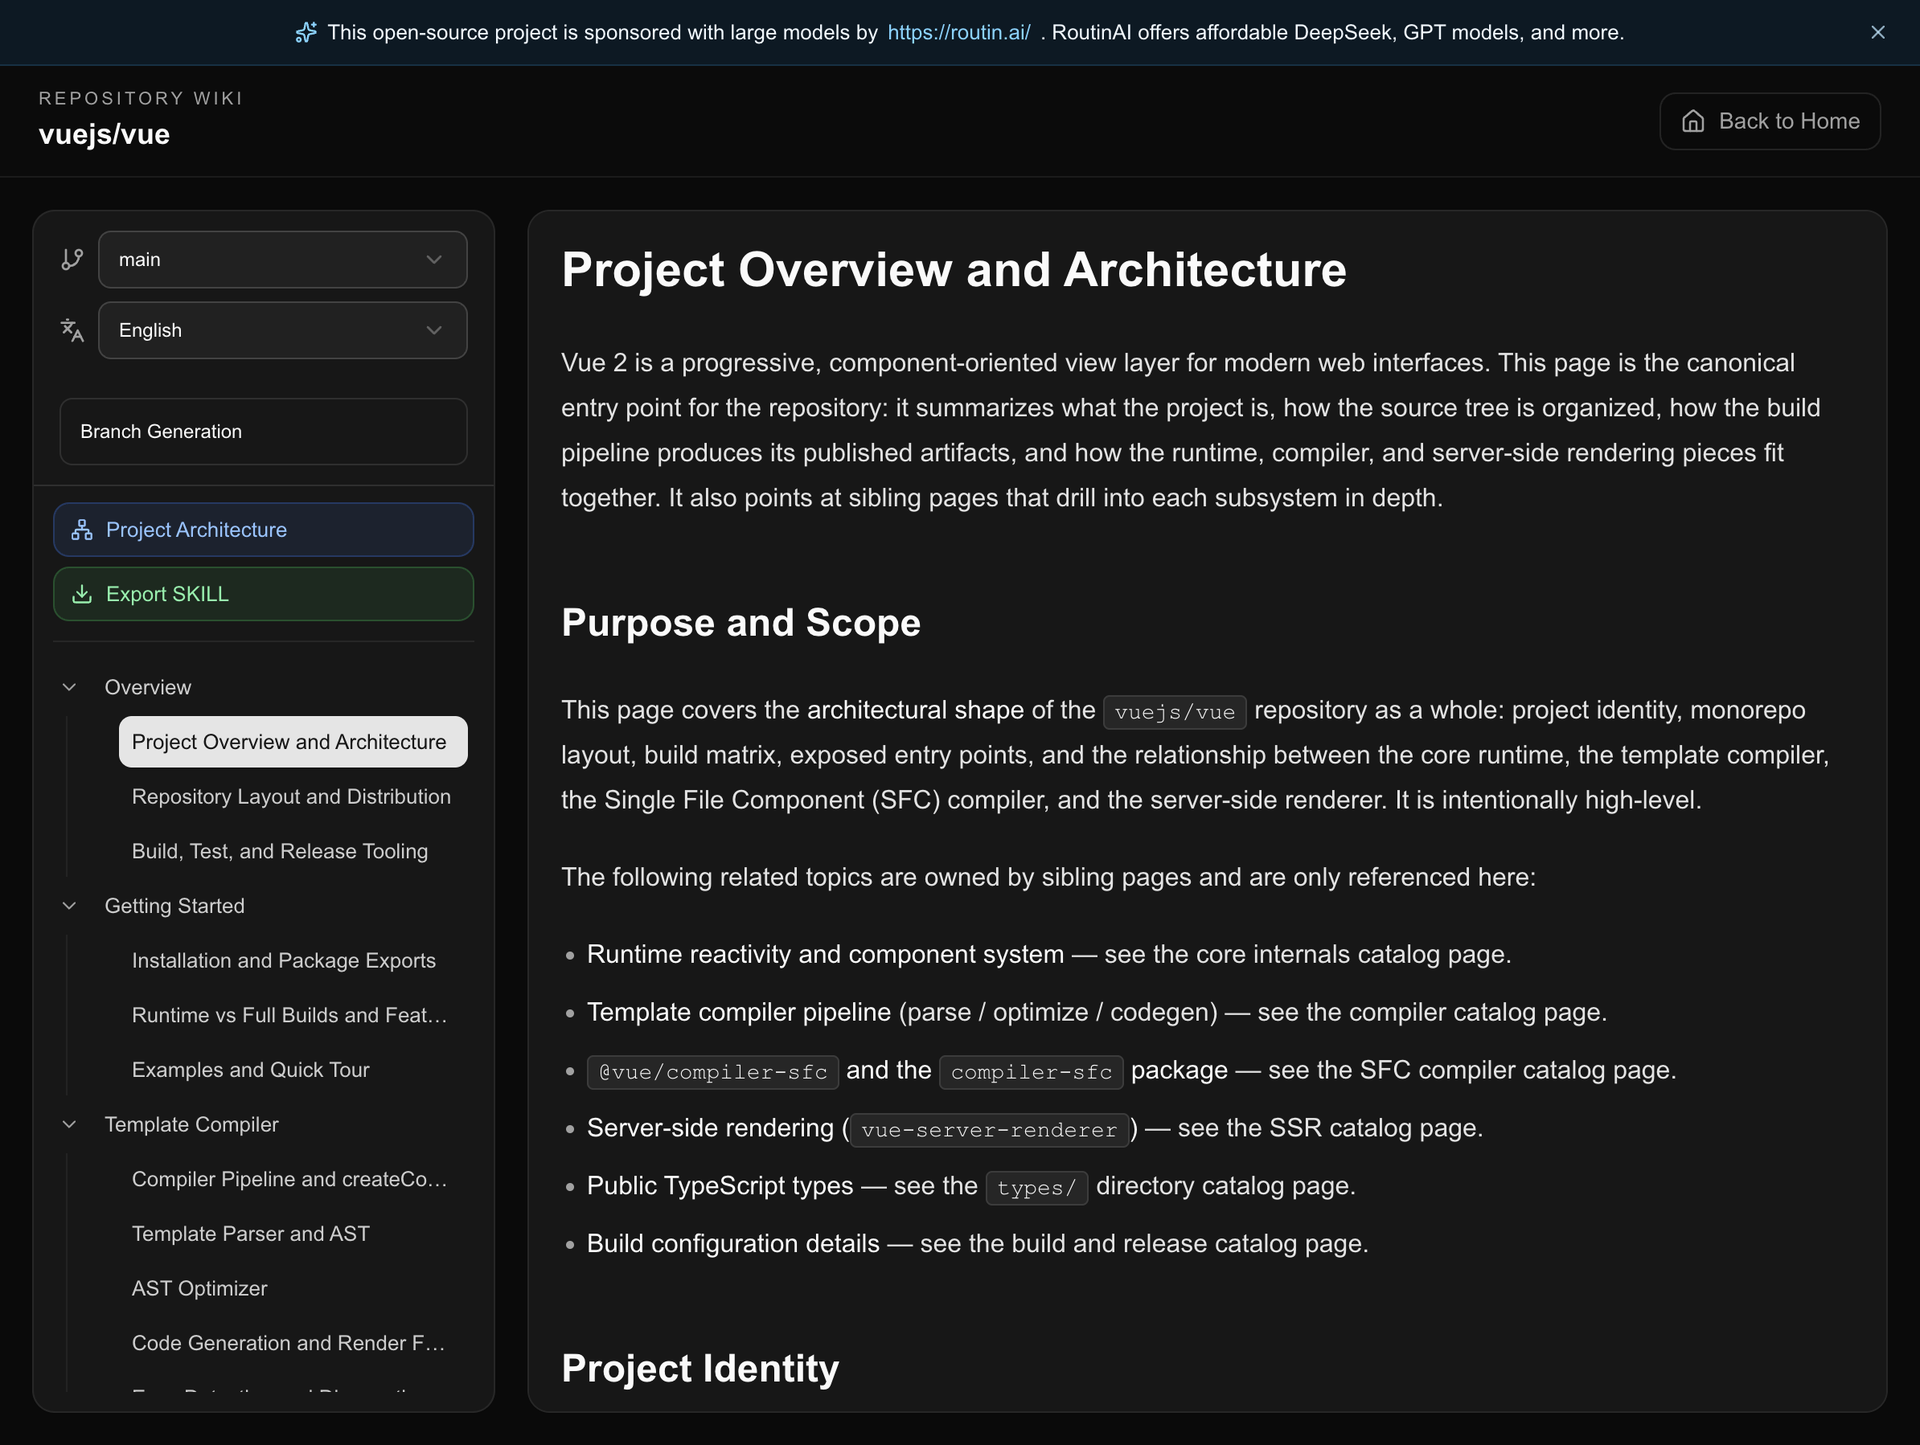The image size is (1920, 1445).
Task: Select the Getting Started section label
Action: 175,906
